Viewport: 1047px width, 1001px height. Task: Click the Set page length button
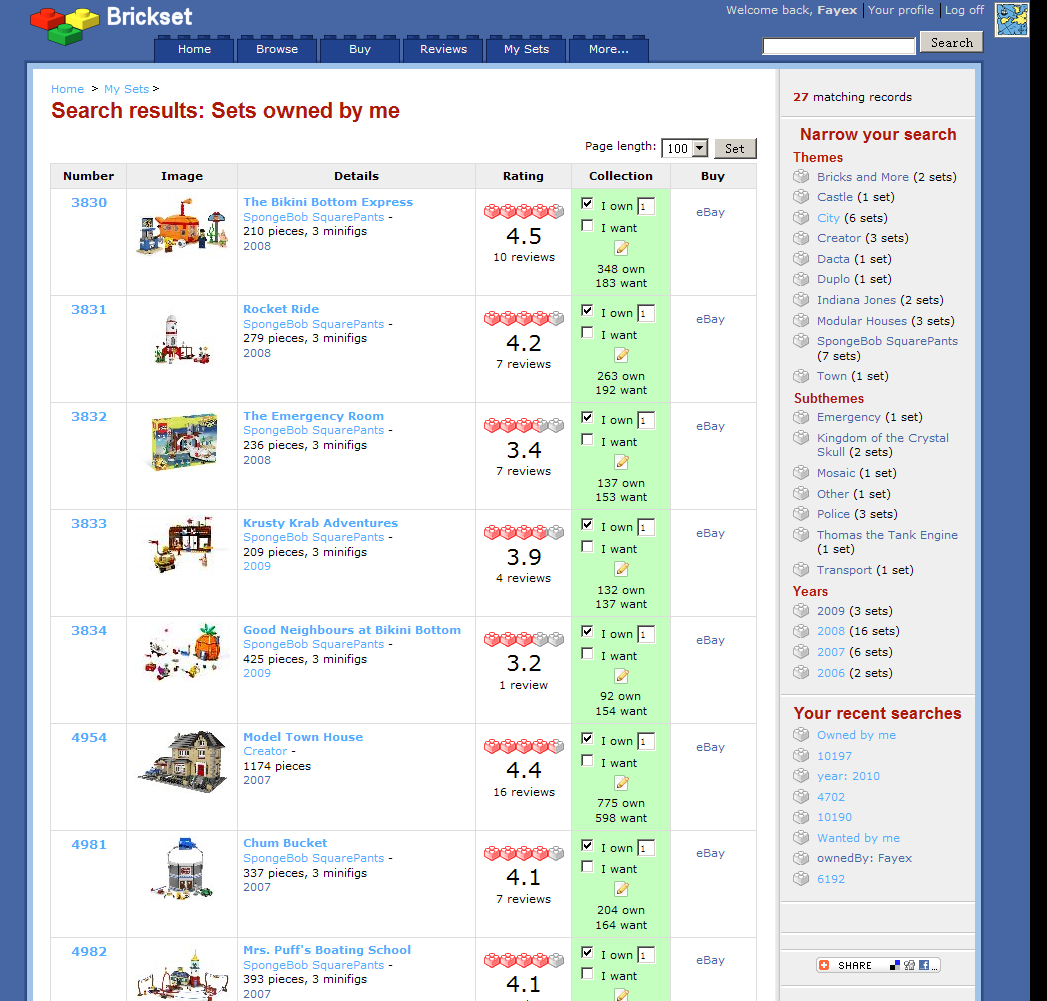click(735, 148)
